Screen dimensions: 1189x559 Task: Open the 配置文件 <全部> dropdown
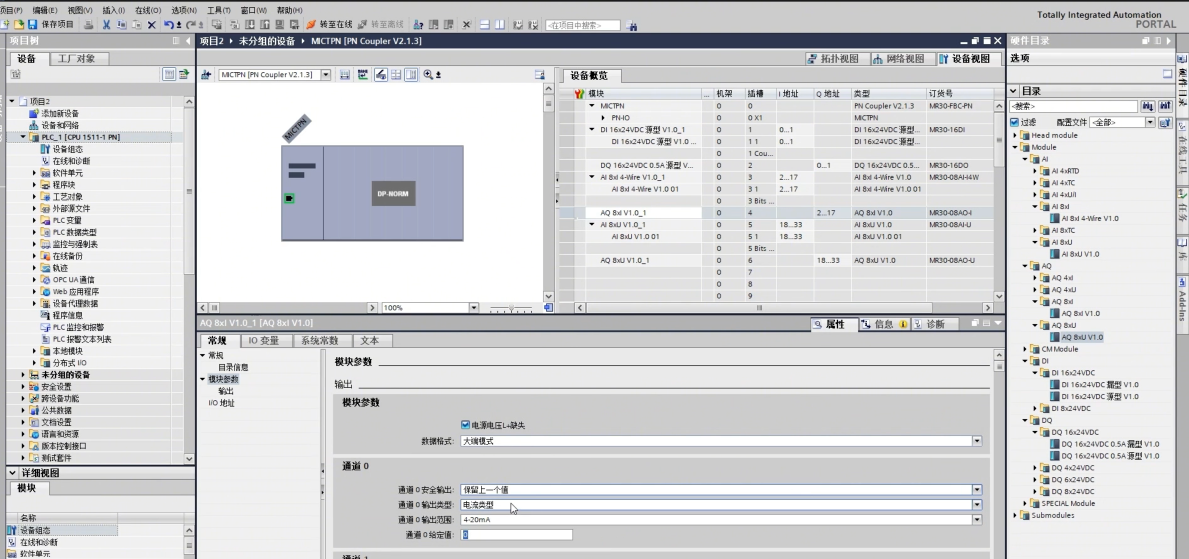[x=1150, y=122]
